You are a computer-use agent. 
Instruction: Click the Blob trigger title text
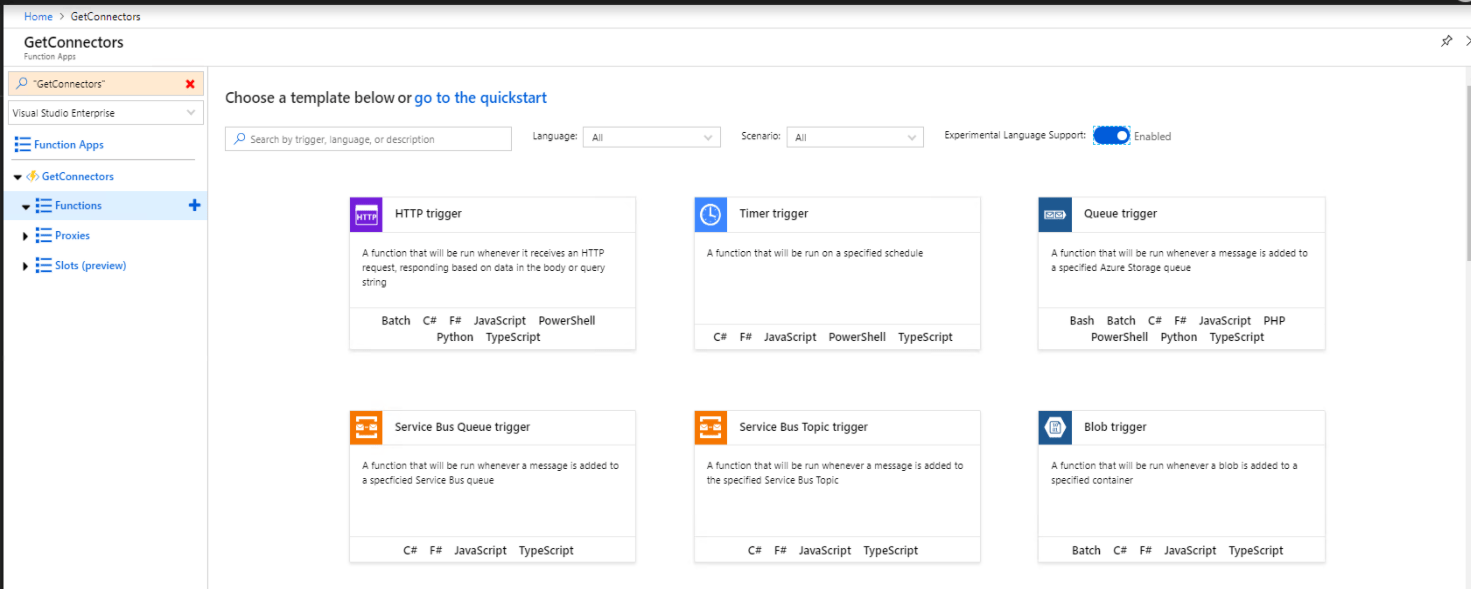pyautogui.click(x=1115, y=427)
